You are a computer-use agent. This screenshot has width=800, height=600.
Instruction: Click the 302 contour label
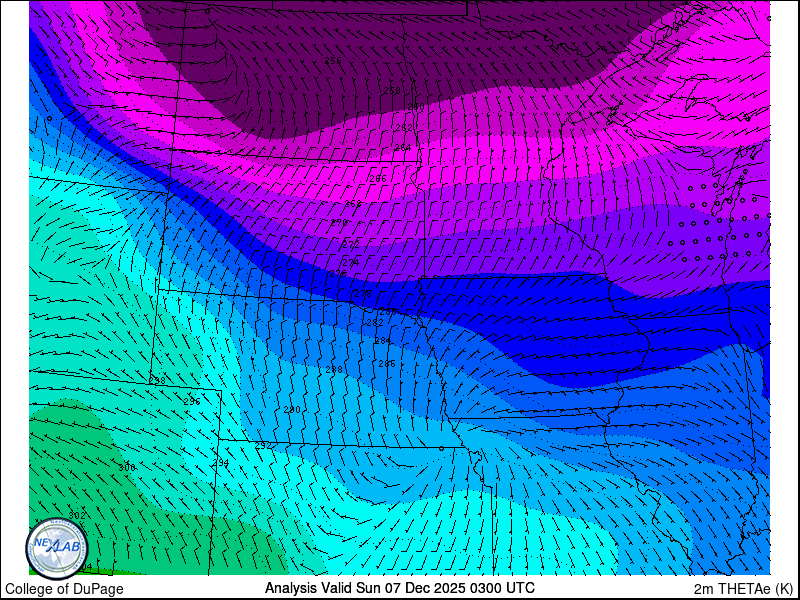[x=77, y=516]
